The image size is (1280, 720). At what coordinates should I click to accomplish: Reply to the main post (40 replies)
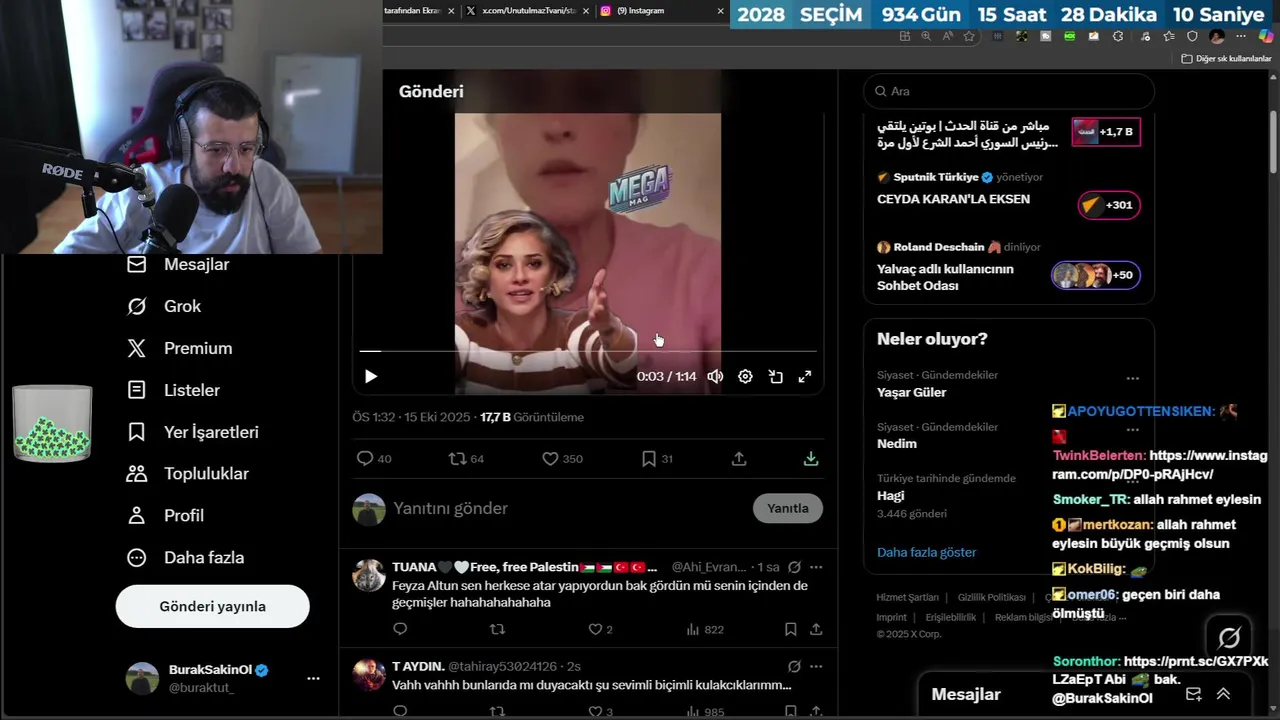[374, 459]
